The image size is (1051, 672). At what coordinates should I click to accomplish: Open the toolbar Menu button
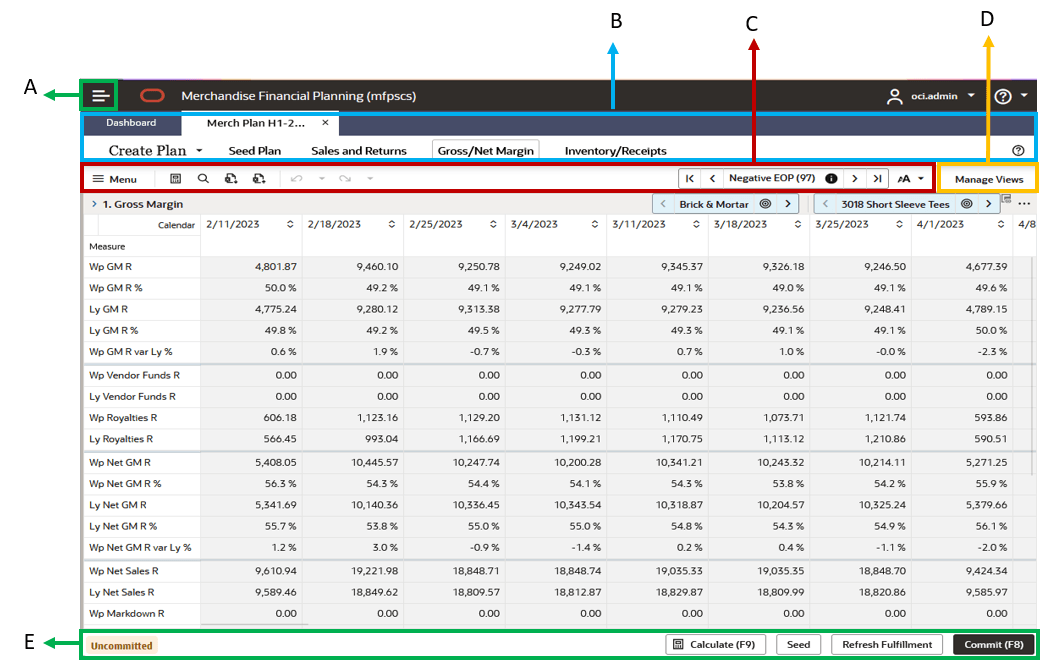(115, 179)
